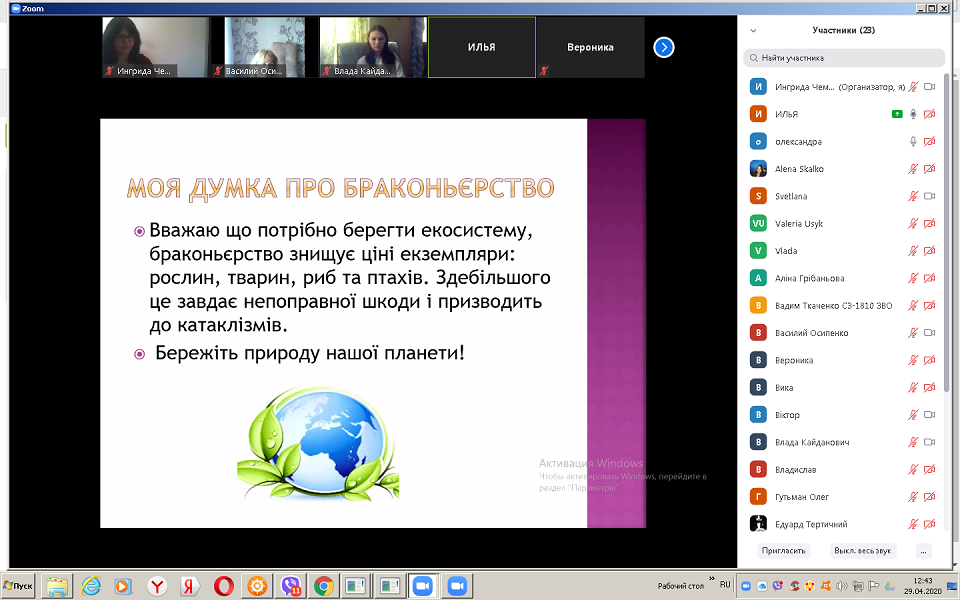Click Alena Skalko's avatar in list
The image size is (960, 600).
[758, 168]
